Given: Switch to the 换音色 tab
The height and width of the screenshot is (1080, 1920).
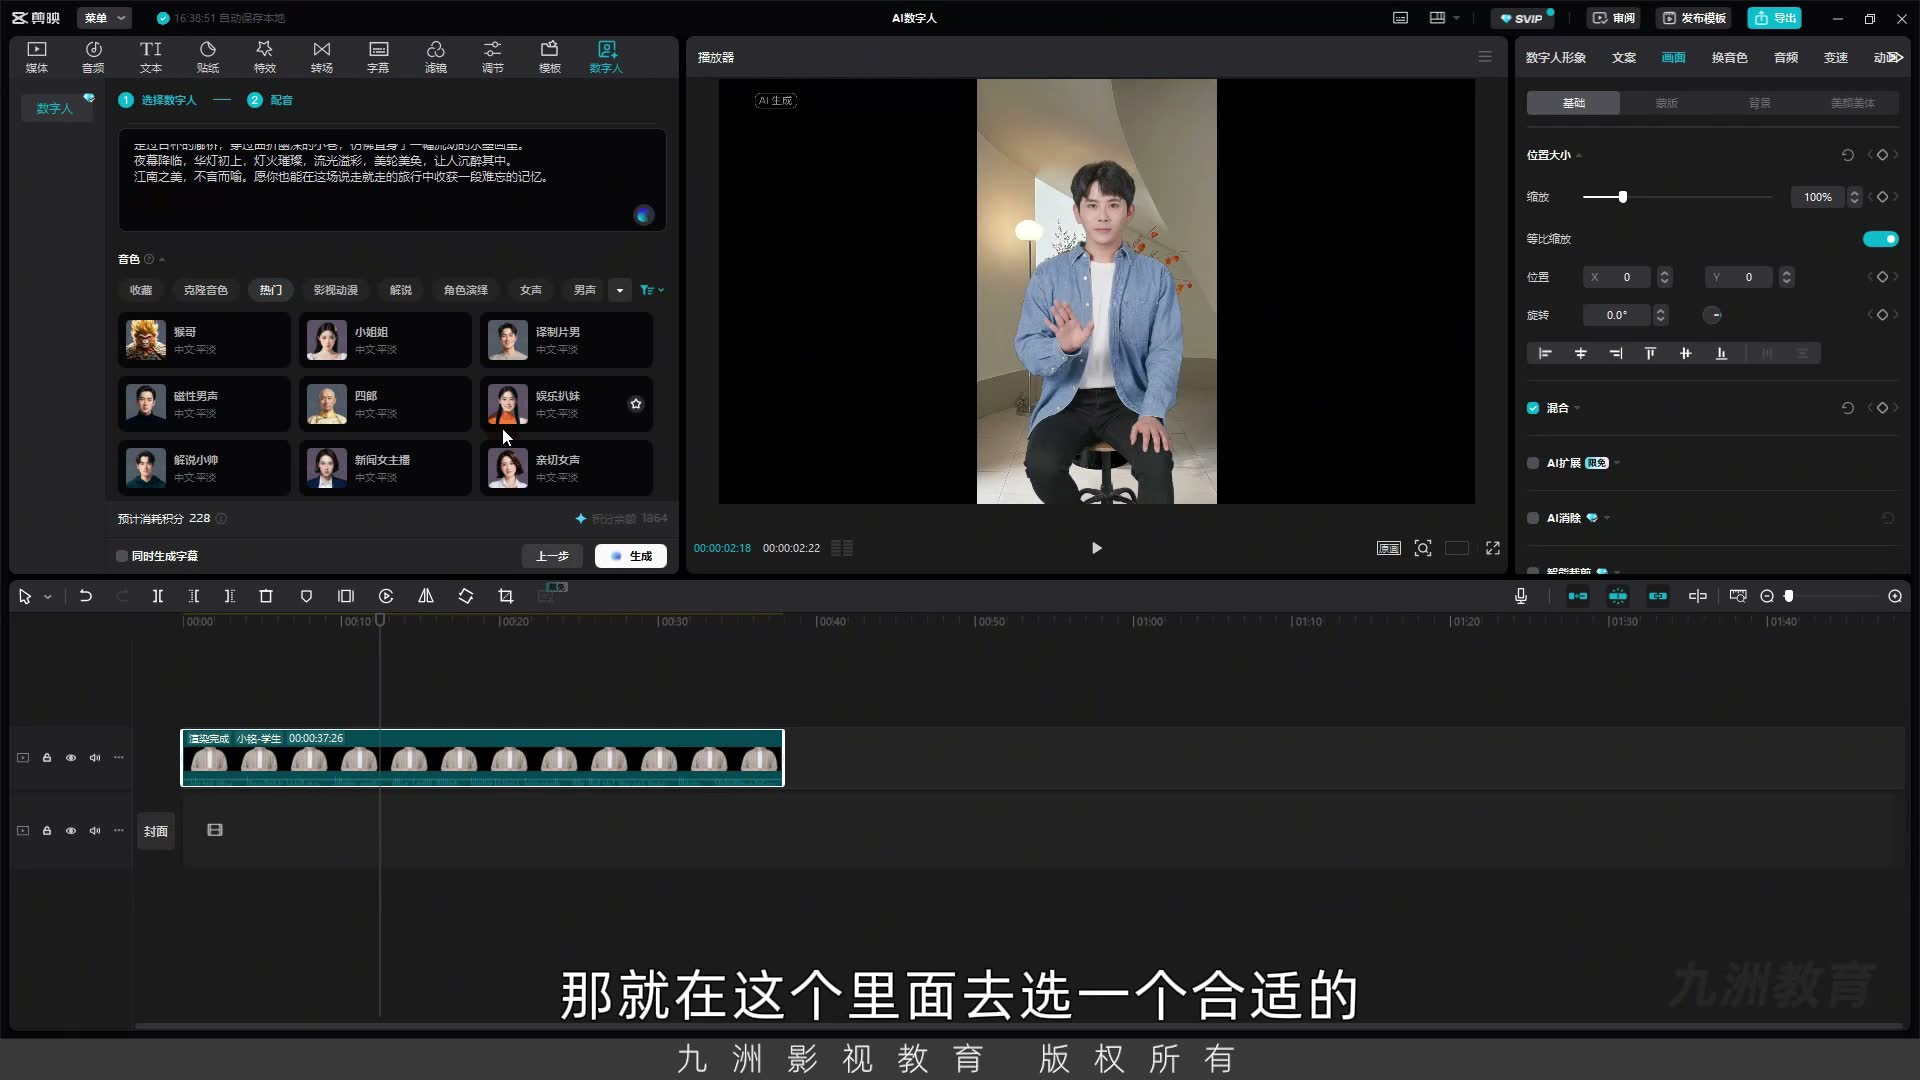Looking at the screenshot, I should (1729, 58).
